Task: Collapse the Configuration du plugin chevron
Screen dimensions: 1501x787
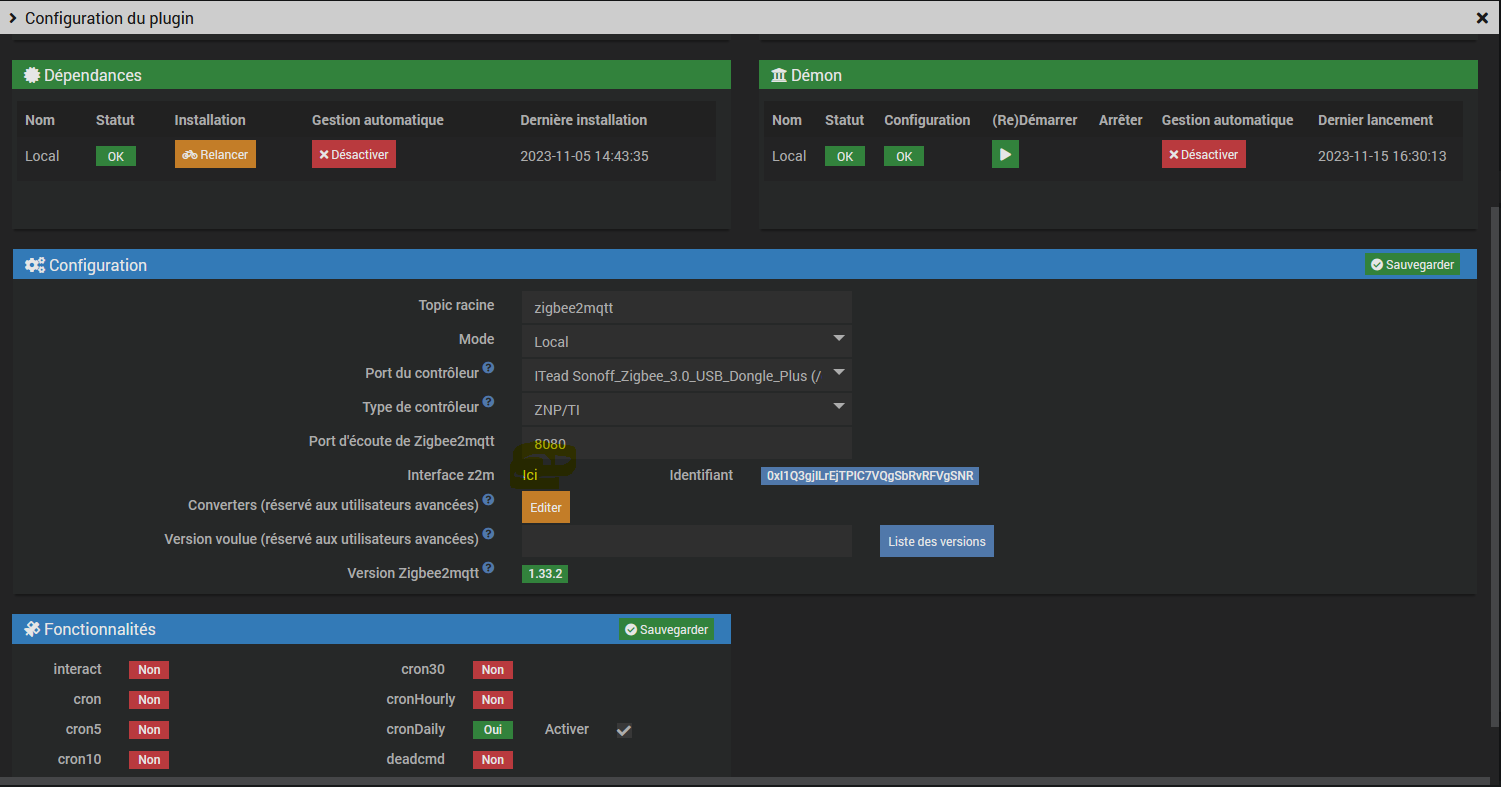Action: (13, 18)
